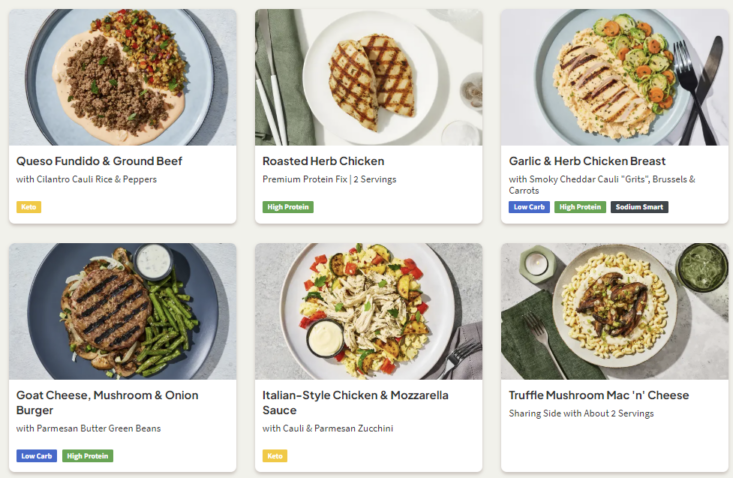Click High Protein tag on Goat Cheese Burger
Viewport: 733px width, 478px height.
tap(88, 456)
